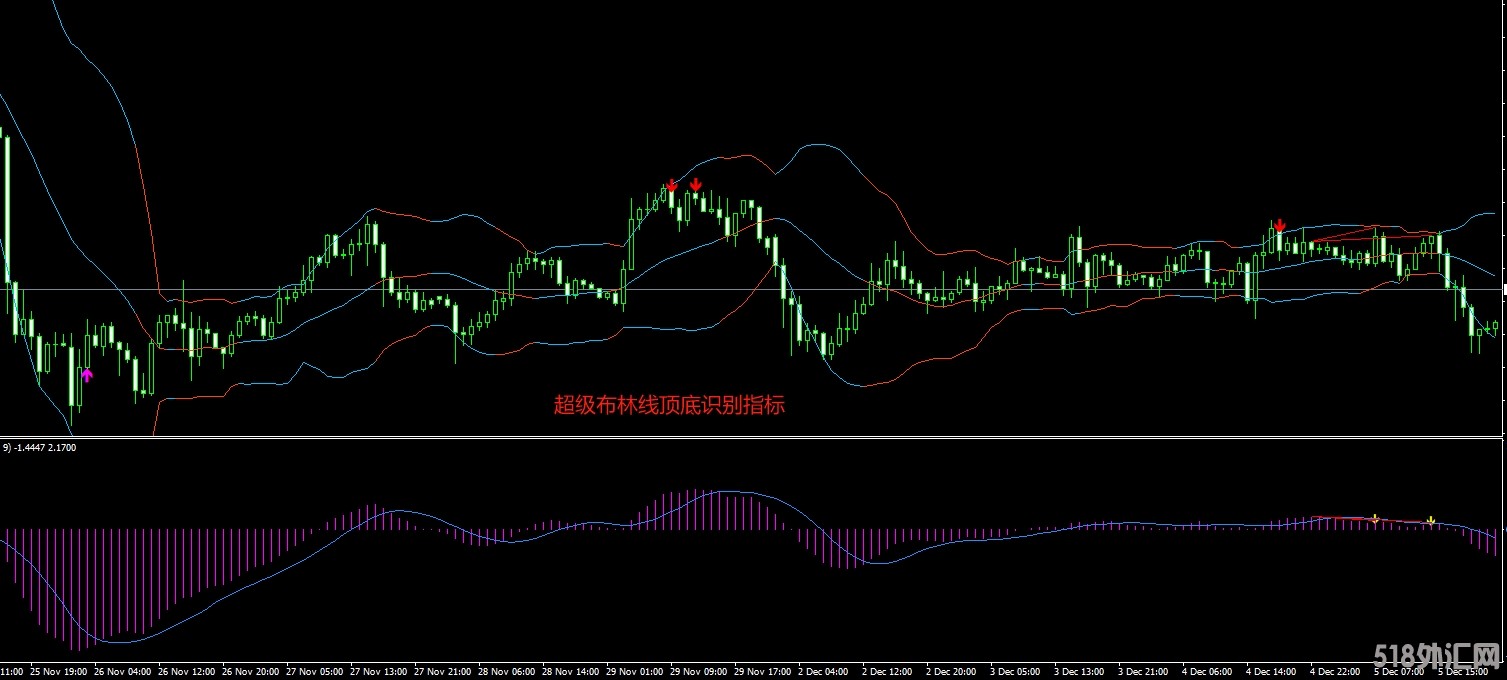1507x680 pixels.
Task: Click the "4 Dec 22:00" time label
Action: pyautogui.click(x=1336, y=672)
